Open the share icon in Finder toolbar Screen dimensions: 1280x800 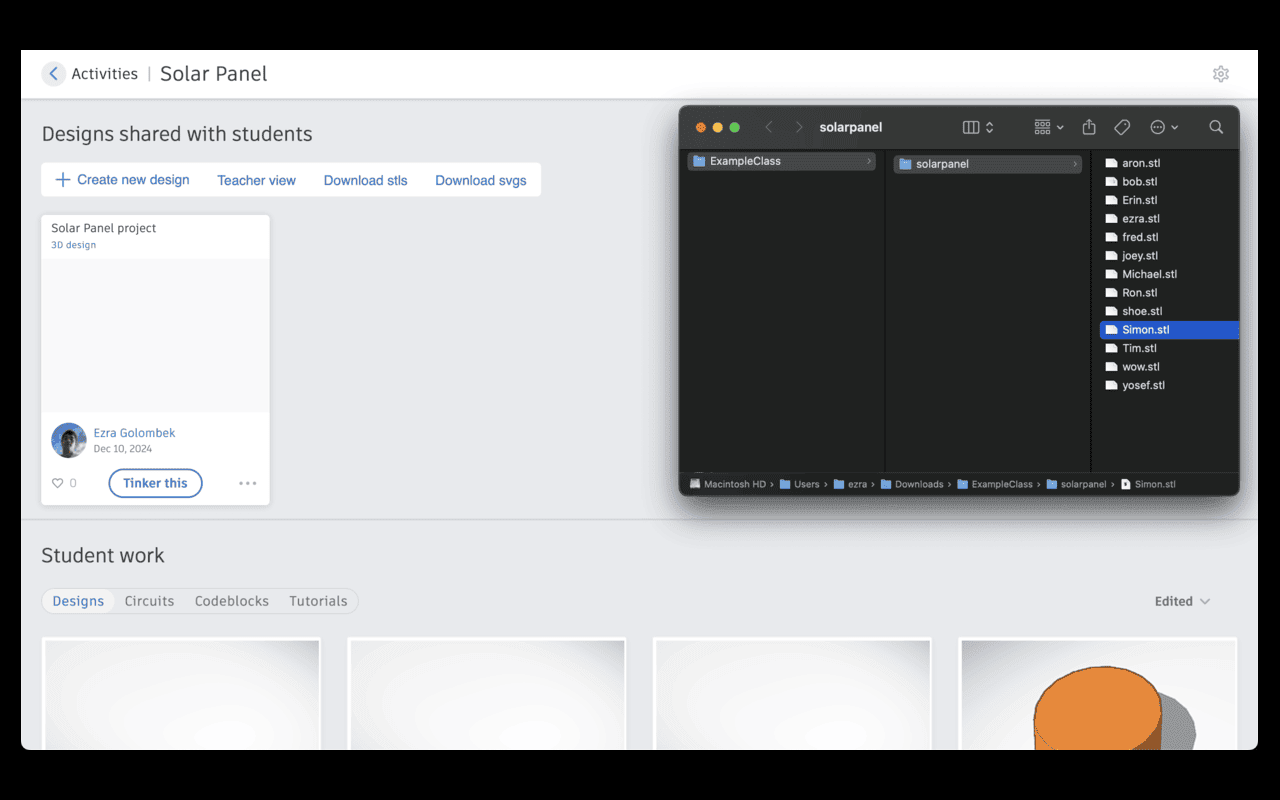[x=1089, y=127]
